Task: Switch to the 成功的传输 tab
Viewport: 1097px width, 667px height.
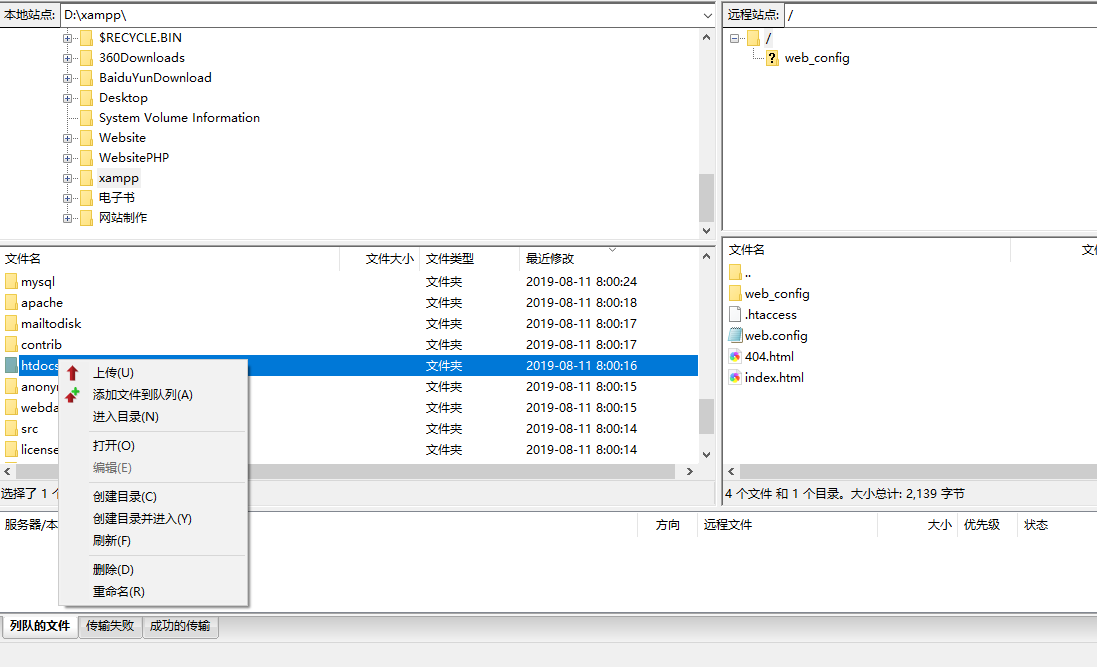Action: click(x=181, y=626)
